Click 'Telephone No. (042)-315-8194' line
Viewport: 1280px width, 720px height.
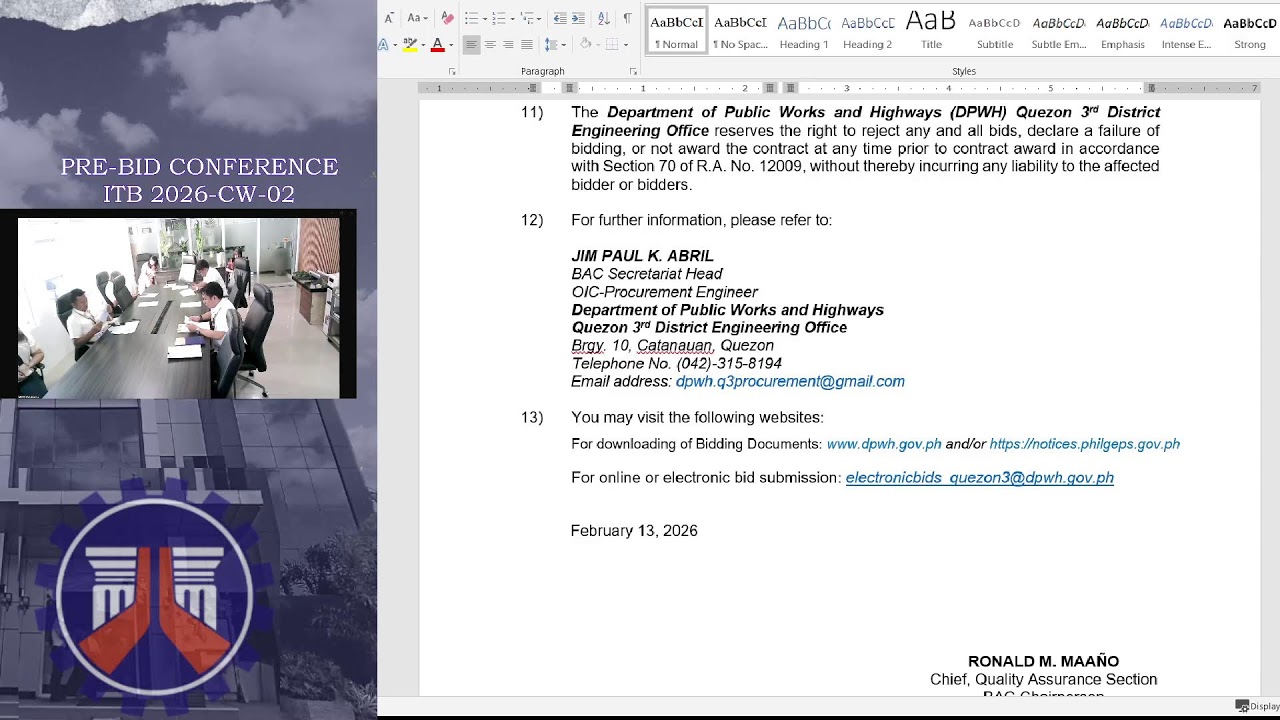tap(677, 364)
